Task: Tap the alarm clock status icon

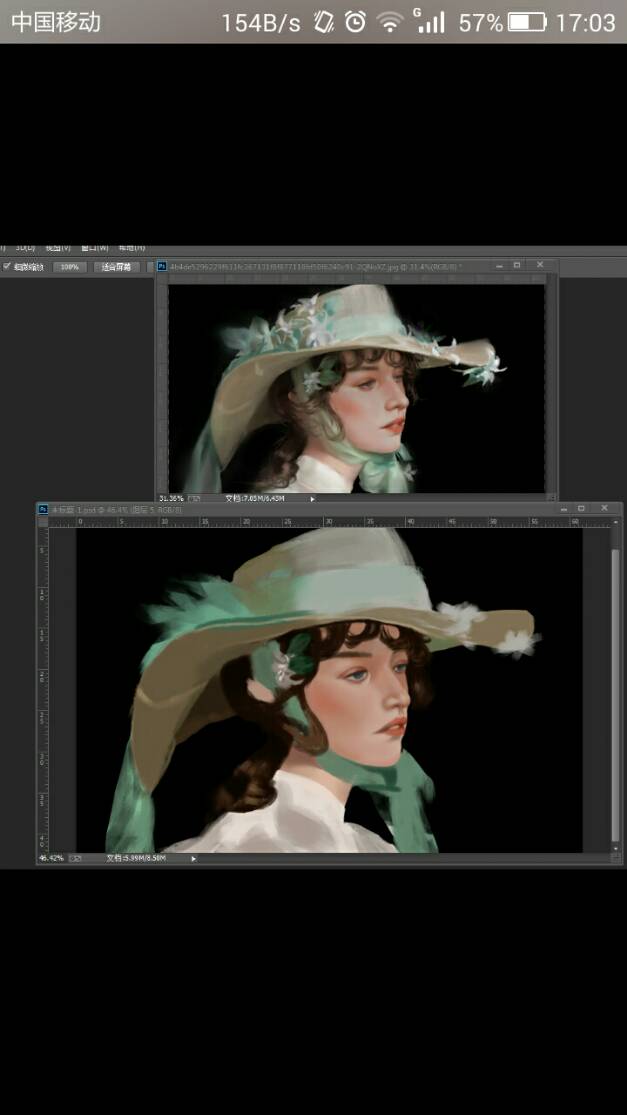Action: point(355,22)
